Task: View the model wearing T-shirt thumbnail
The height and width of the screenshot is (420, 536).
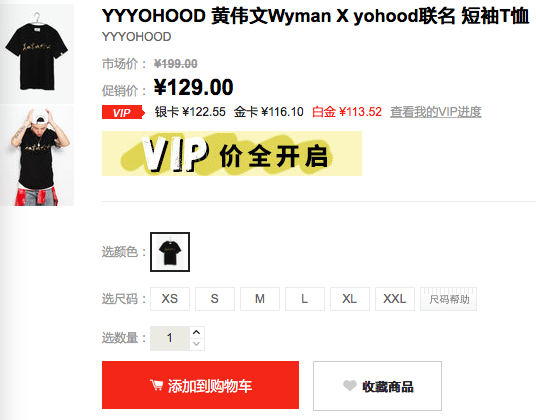Action: pyautogui.click(x=37, y=156)
